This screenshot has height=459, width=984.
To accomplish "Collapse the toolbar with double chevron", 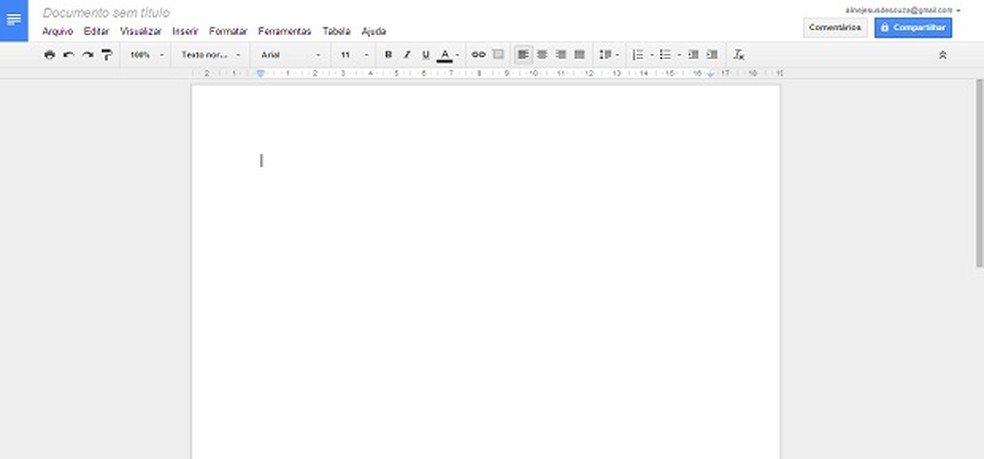I will [x=942, y=55].
